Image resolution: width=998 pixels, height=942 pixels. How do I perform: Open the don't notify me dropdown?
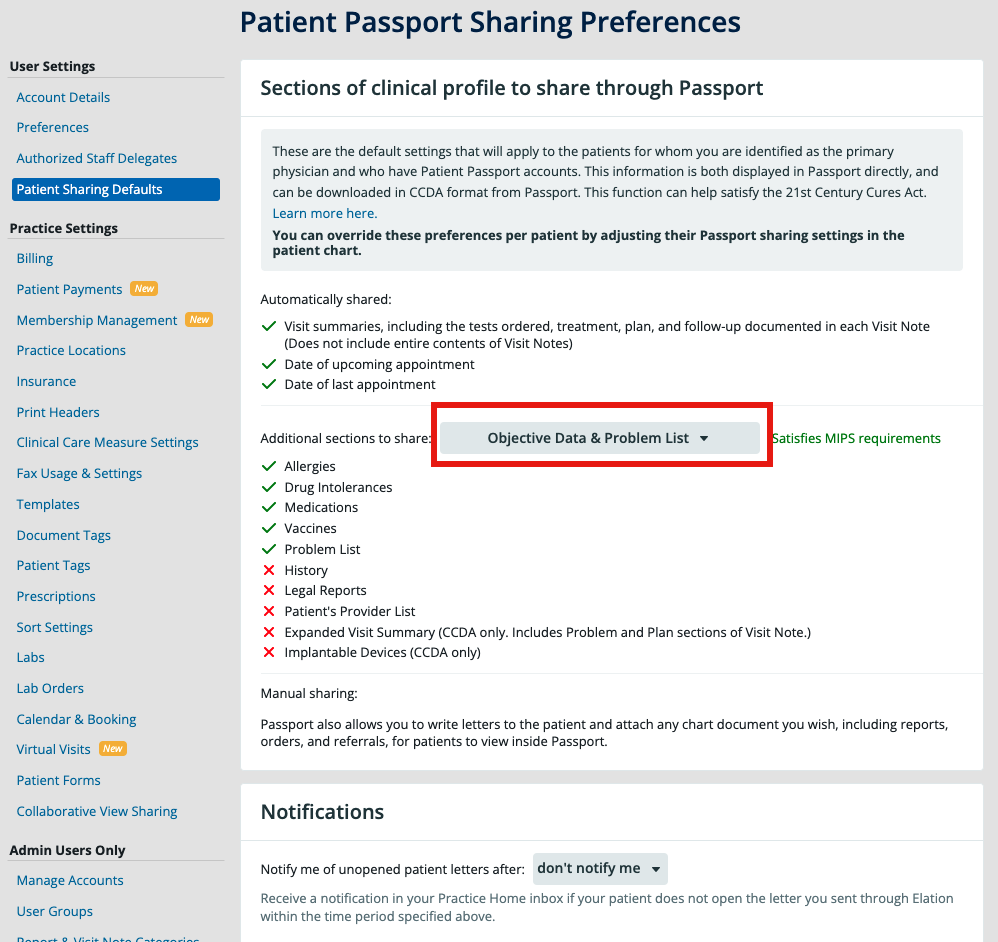click(x=600, y=869)
